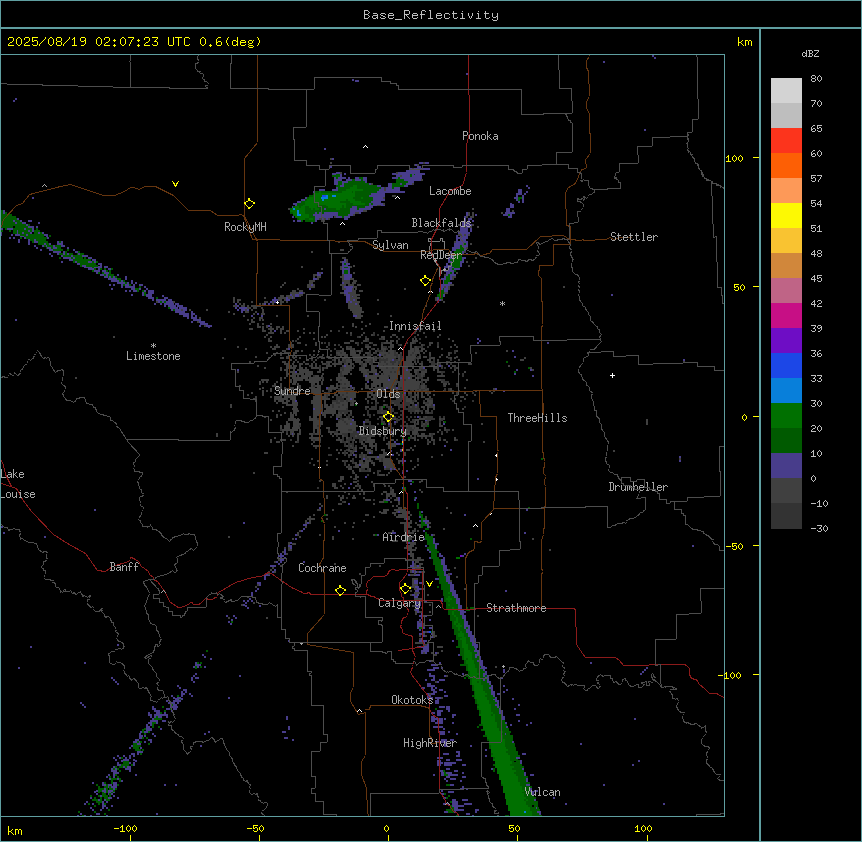
Task: Click the Olds town label
Action: (x=388, y=394)
